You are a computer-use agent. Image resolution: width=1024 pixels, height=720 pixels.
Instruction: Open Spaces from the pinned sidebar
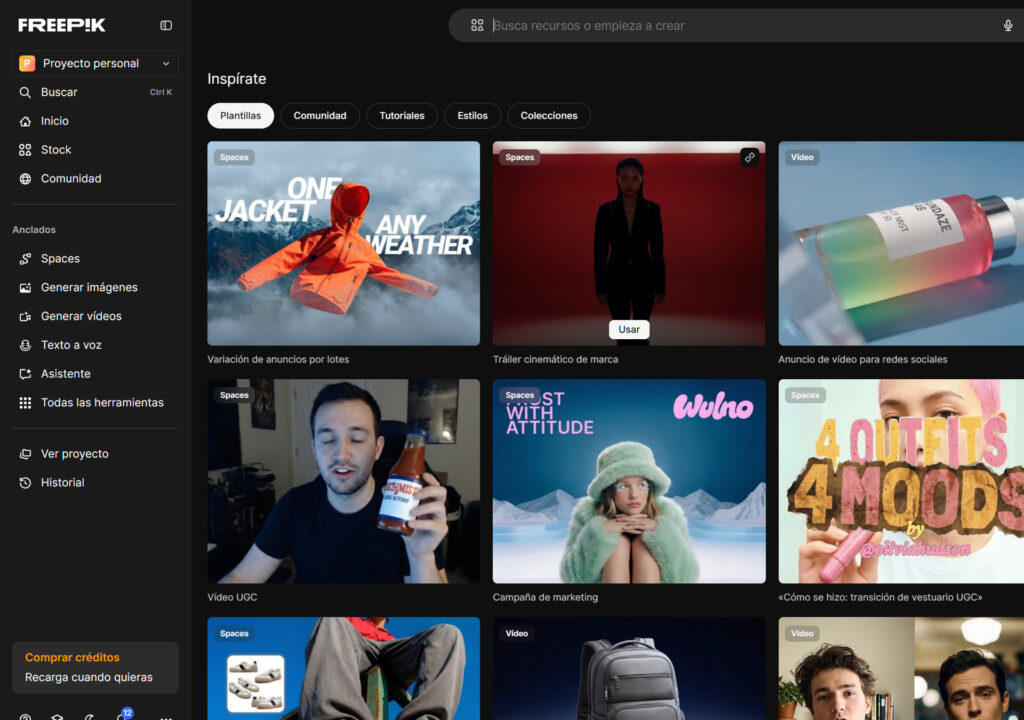tap(60, 258)
